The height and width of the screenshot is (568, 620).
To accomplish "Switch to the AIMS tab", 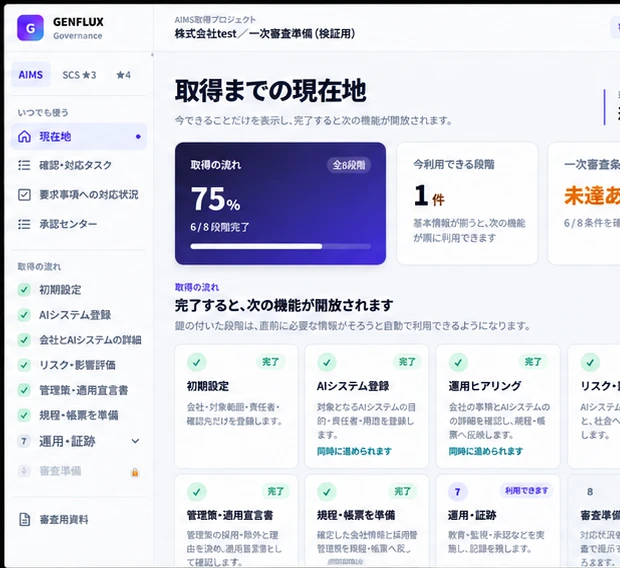I will tap(31, 75).
